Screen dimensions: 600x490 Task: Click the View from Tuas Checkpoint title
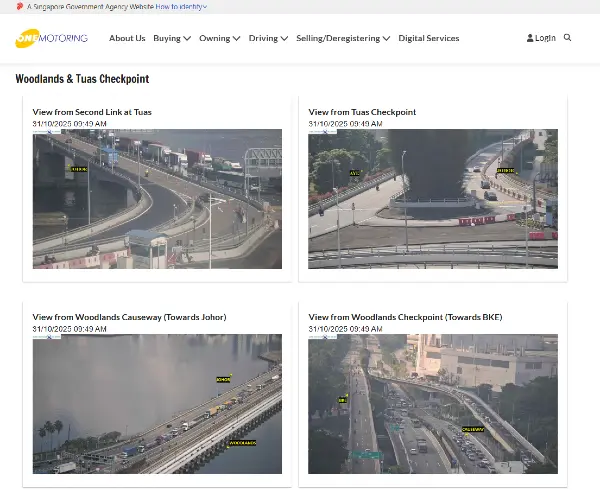coord(362,112)
